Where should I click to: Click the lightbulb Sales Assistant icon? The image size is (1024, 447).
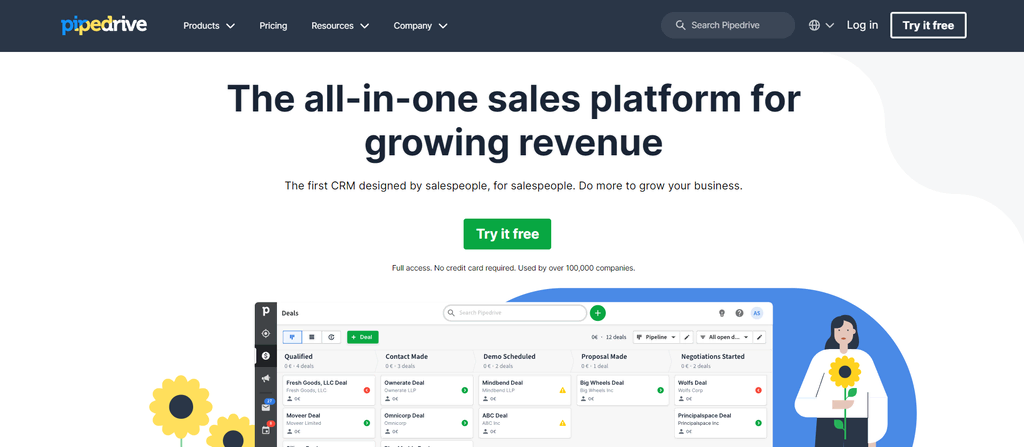click(x=722, y=313)
